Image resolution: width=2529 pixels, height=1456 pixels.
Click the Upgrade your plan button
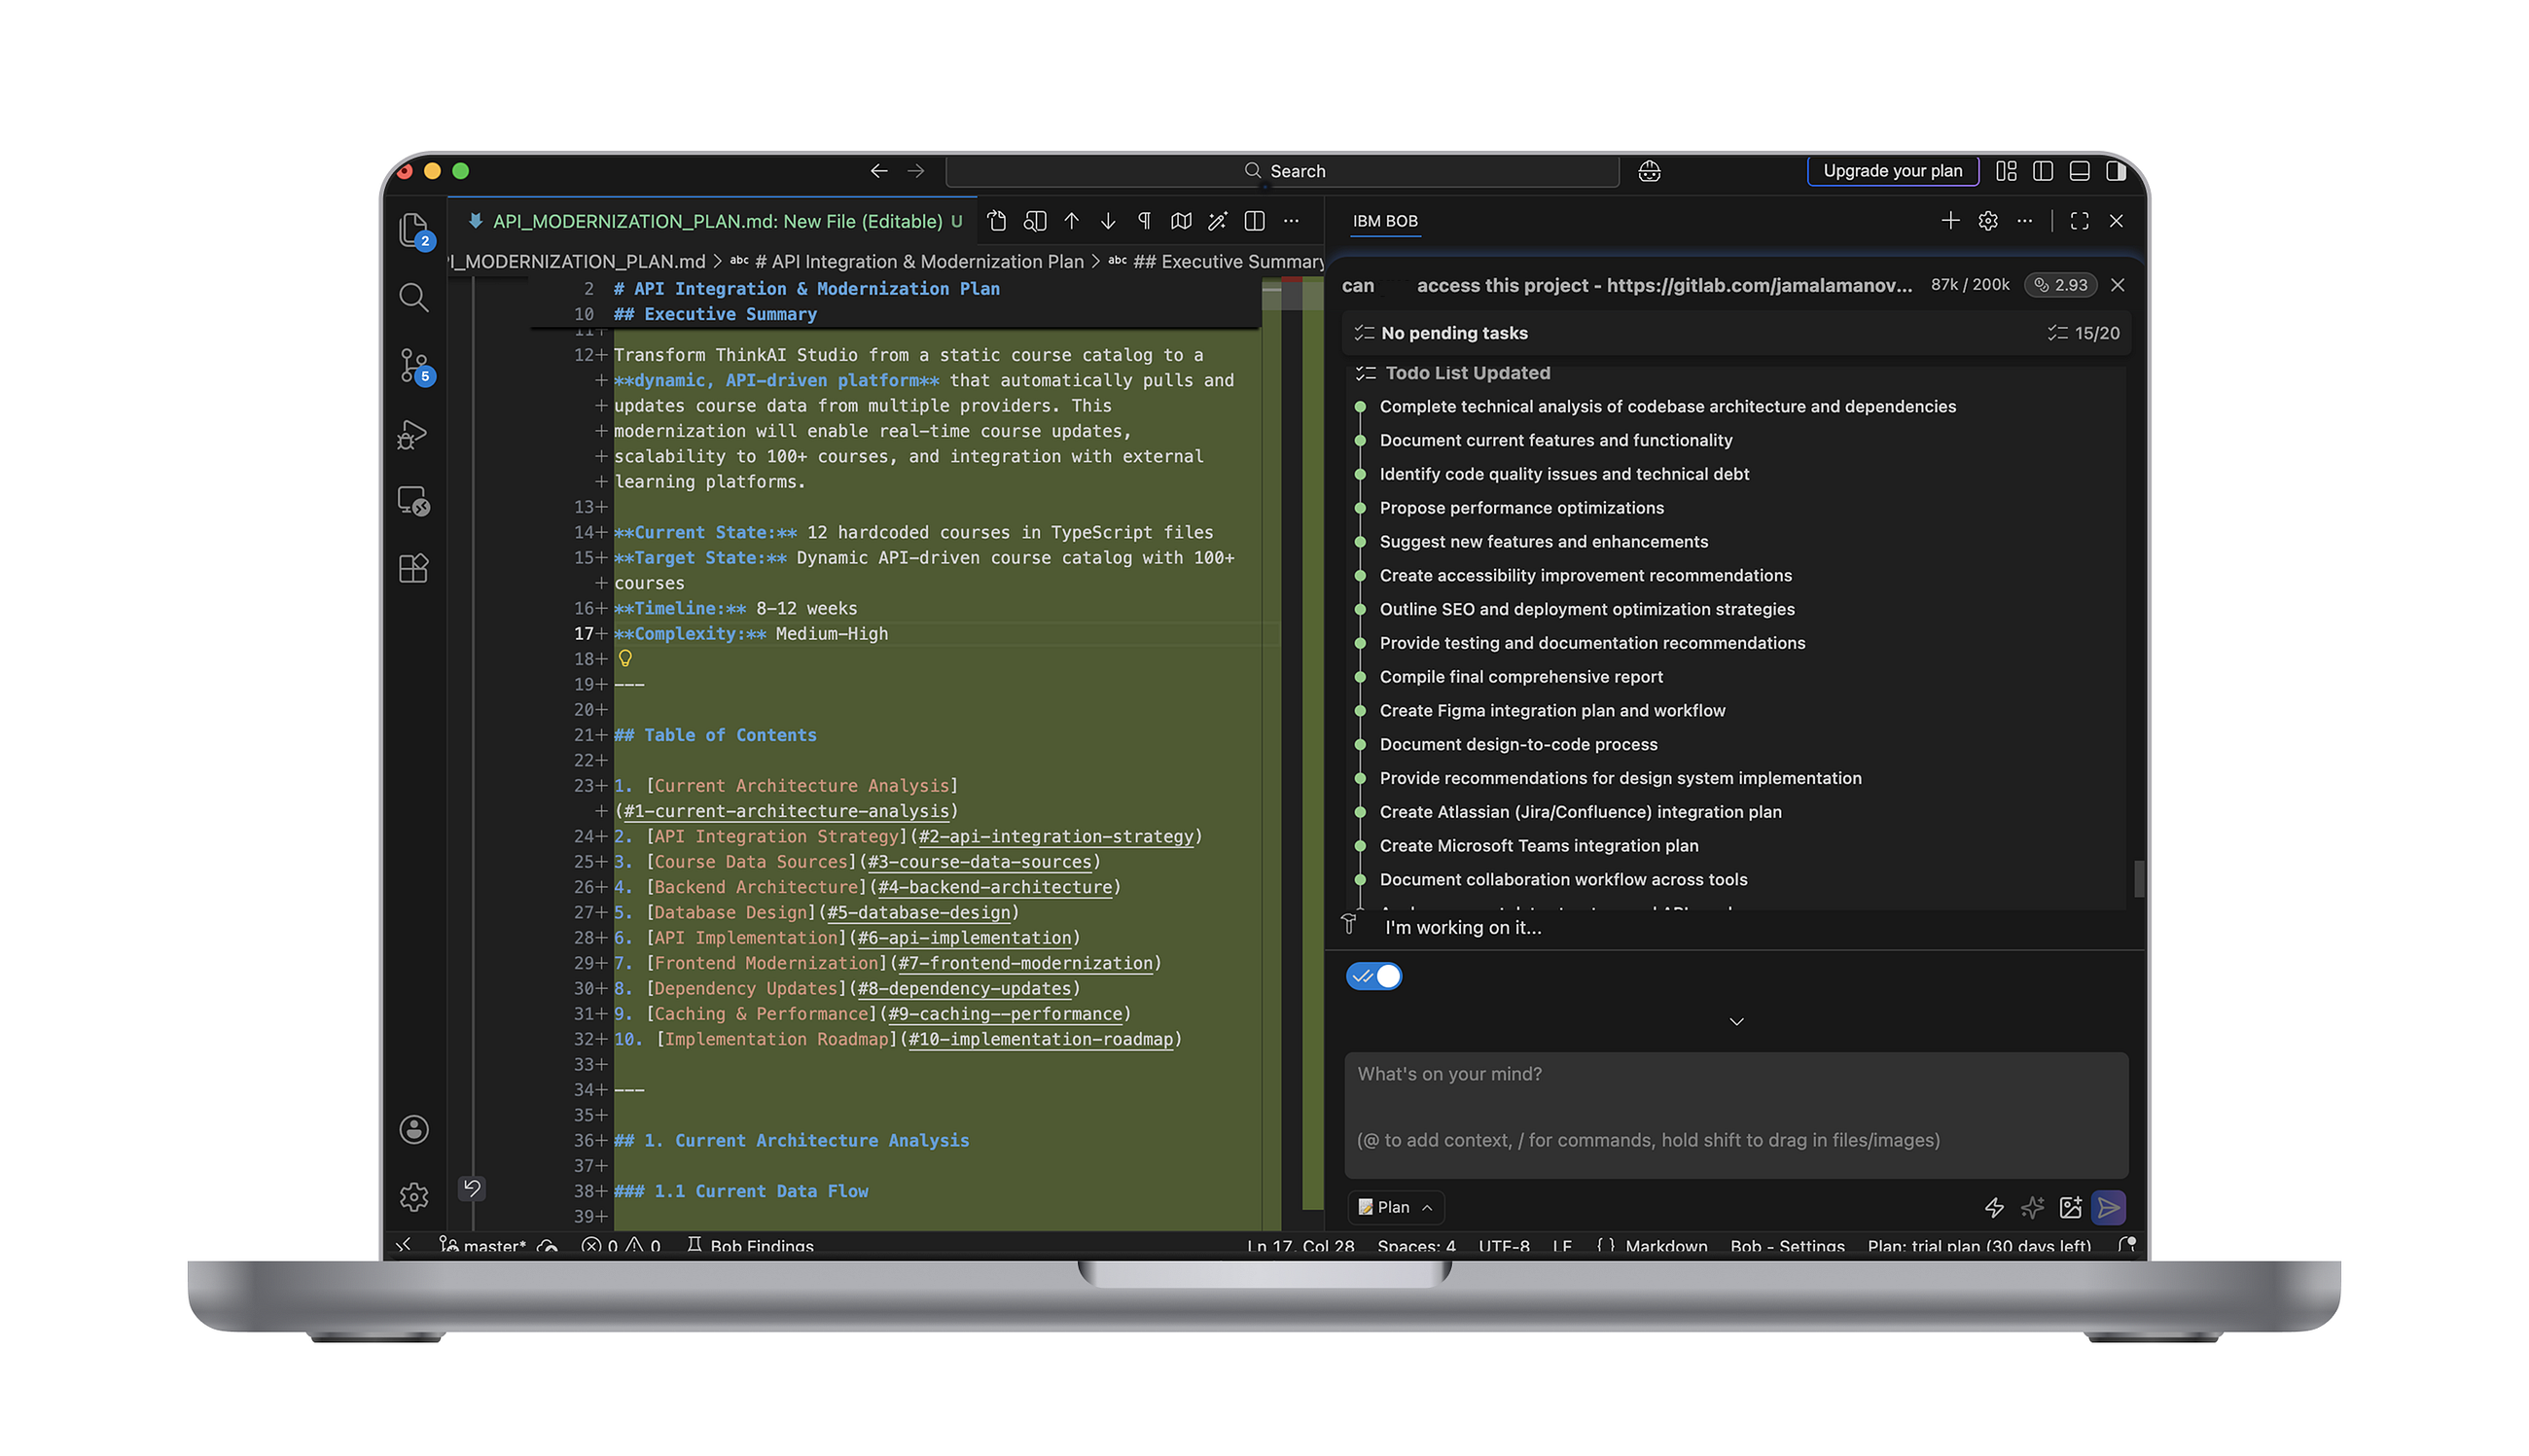1892,171
